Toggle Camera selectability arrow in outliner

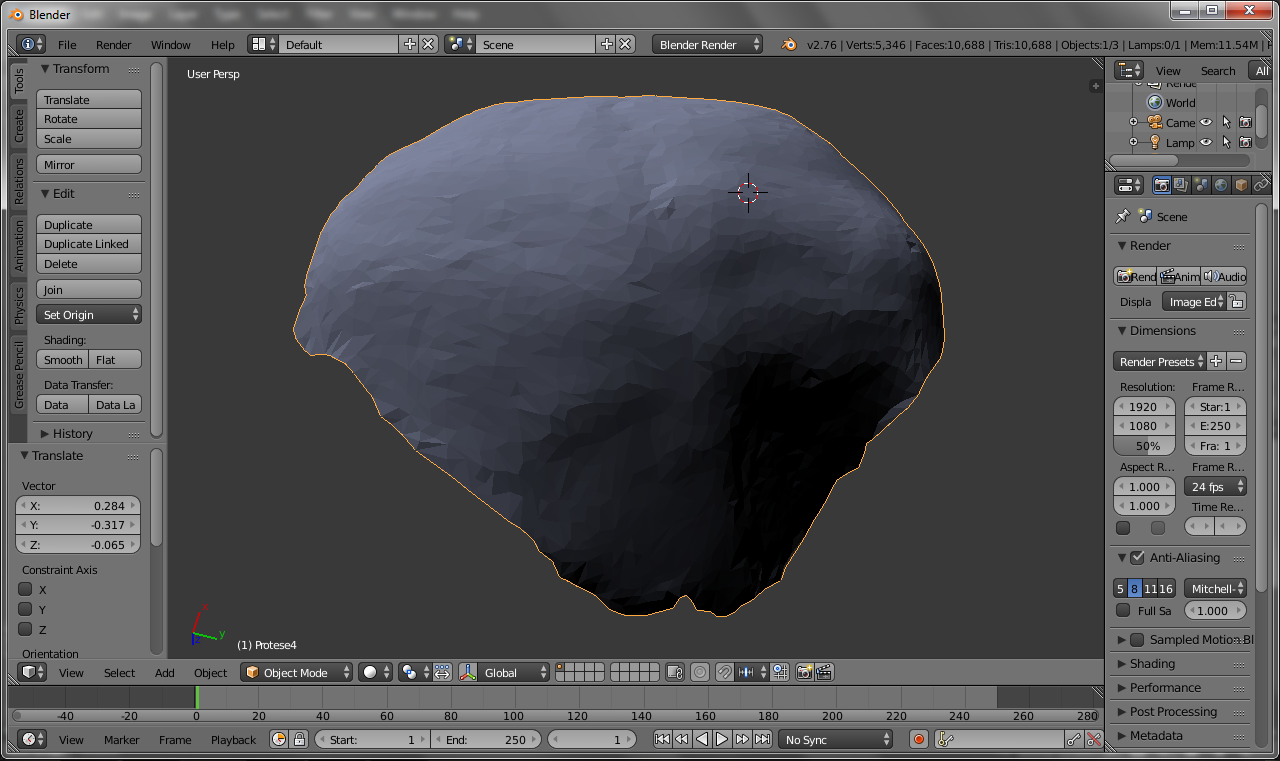point(1226,122)
